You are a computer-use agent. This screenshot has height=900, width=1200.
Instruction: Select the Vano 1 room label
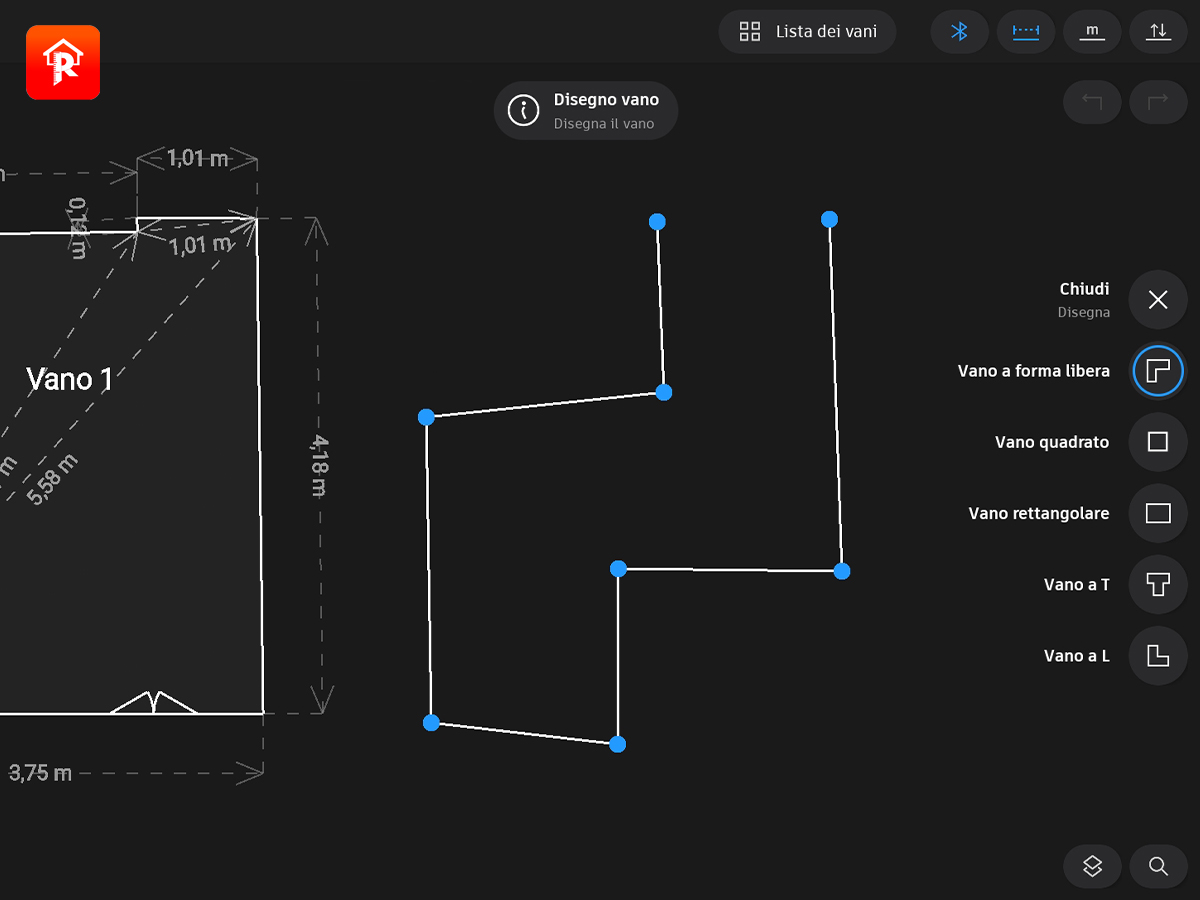69,379
